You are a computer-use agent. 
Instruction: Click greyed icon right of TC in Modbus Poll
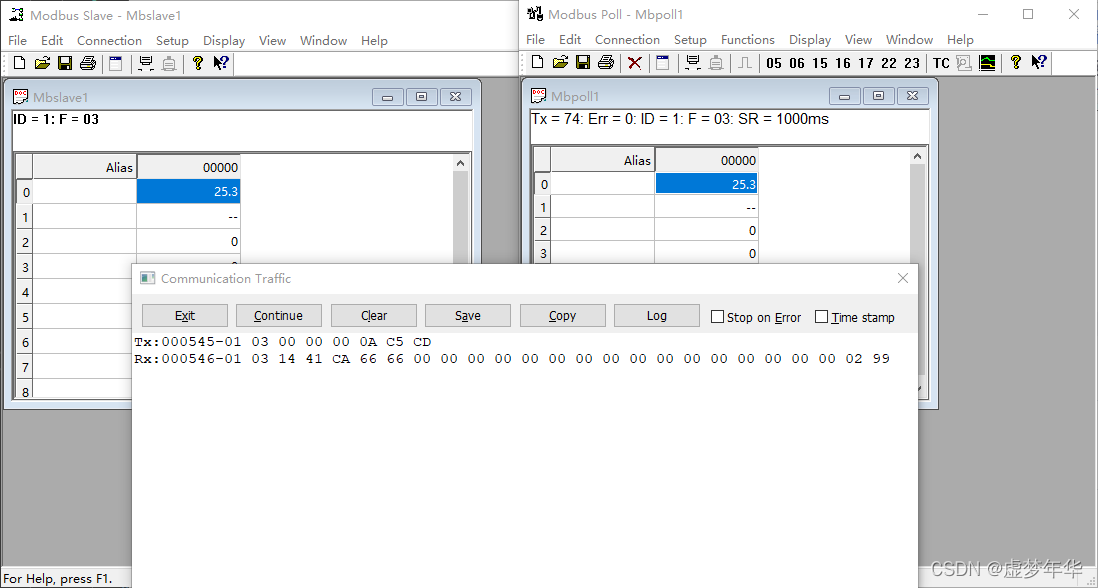pyautogui.click(x=964, y=63)
